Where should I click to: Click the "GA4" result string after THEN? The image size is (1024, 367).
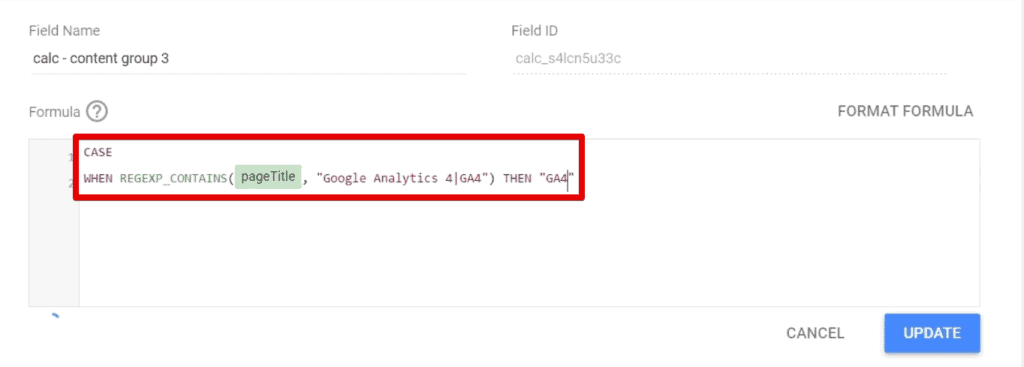(556, 178)
